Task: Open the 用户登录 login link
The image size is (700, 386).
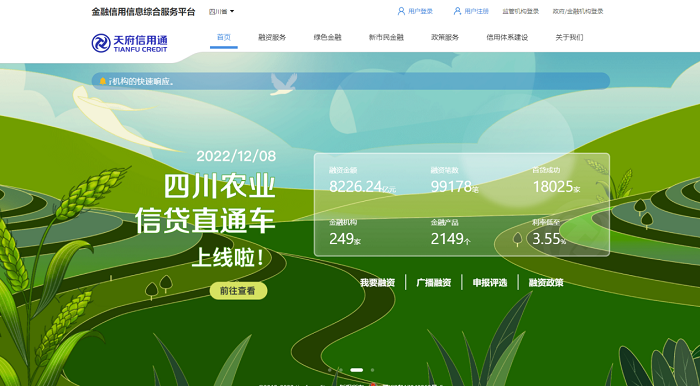Action: pos(420,11)
